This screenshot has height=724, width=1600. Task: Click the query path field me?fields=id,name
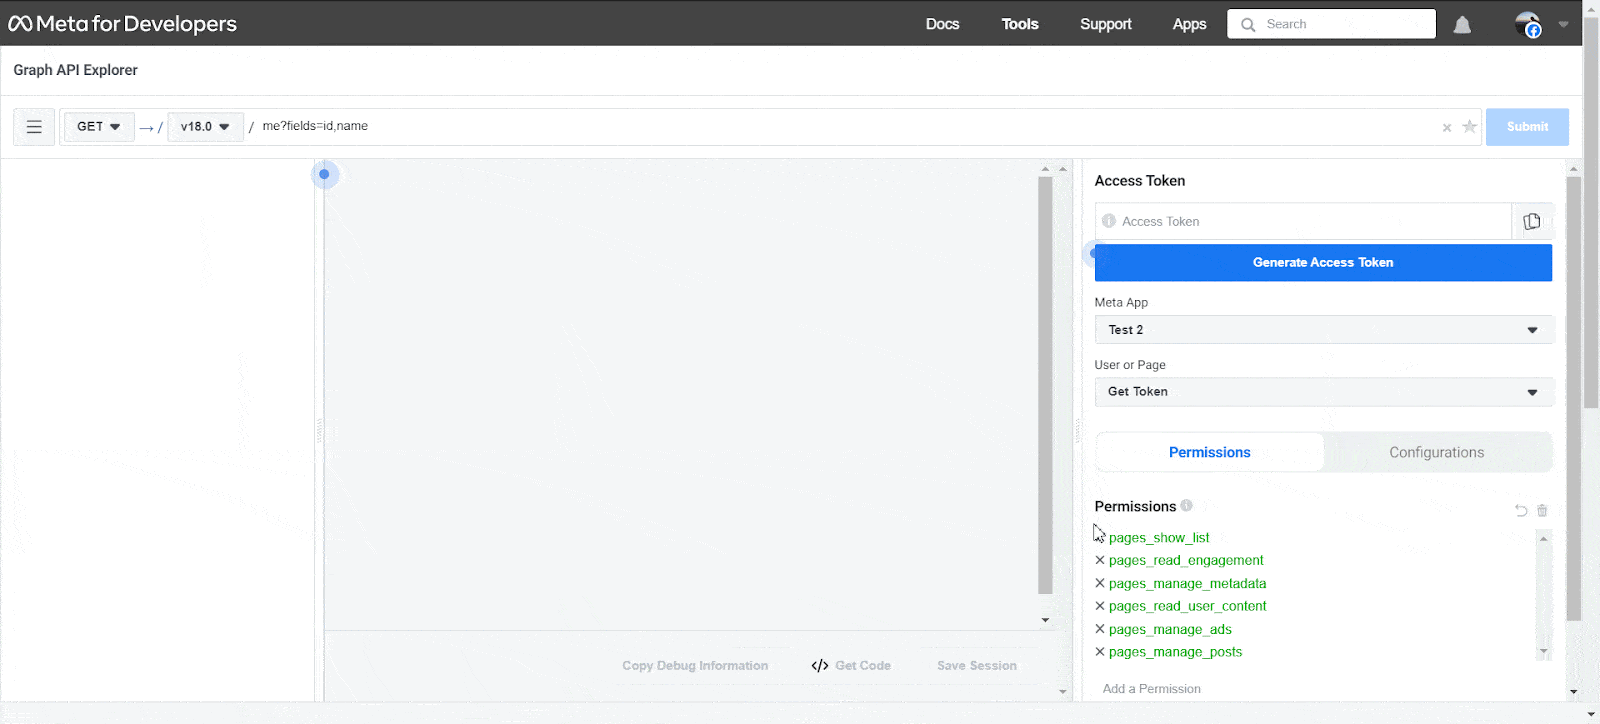845,127
